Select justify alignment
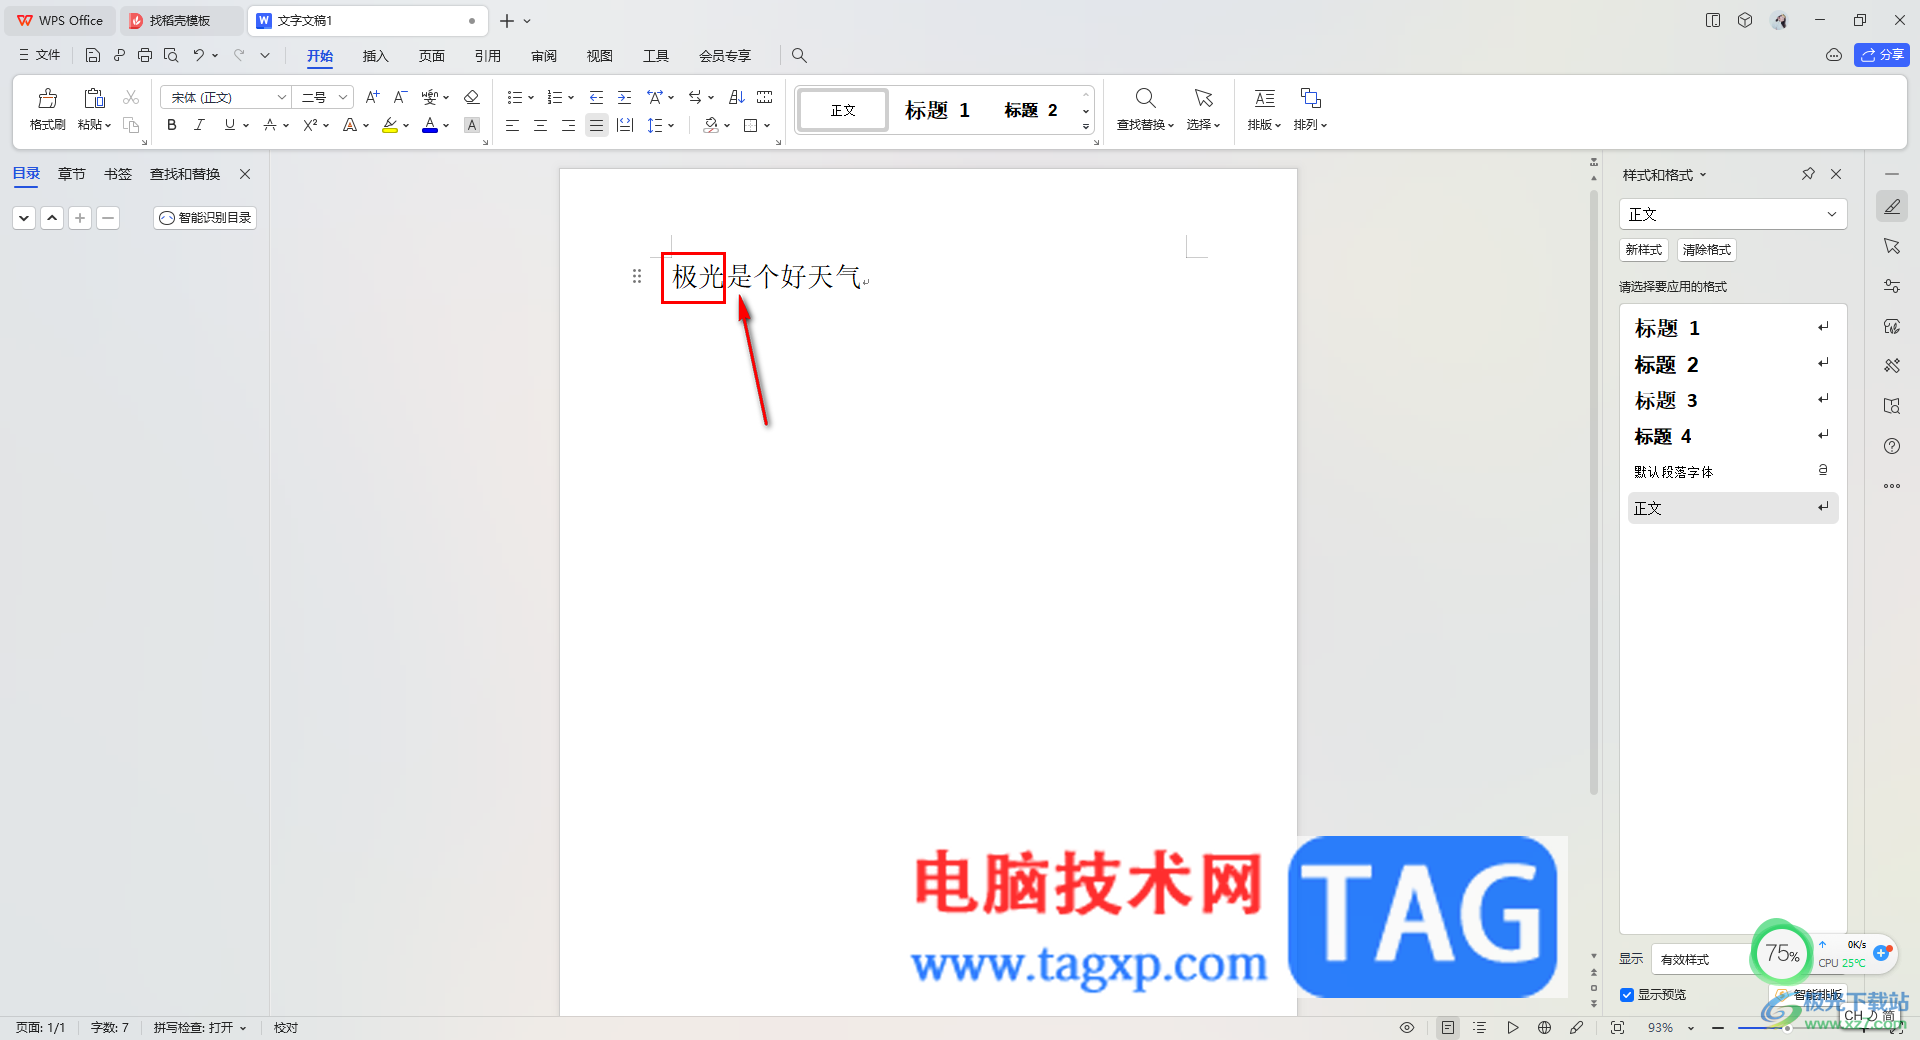Viewport: 1920px width, 1040px height. coord(596,125)
